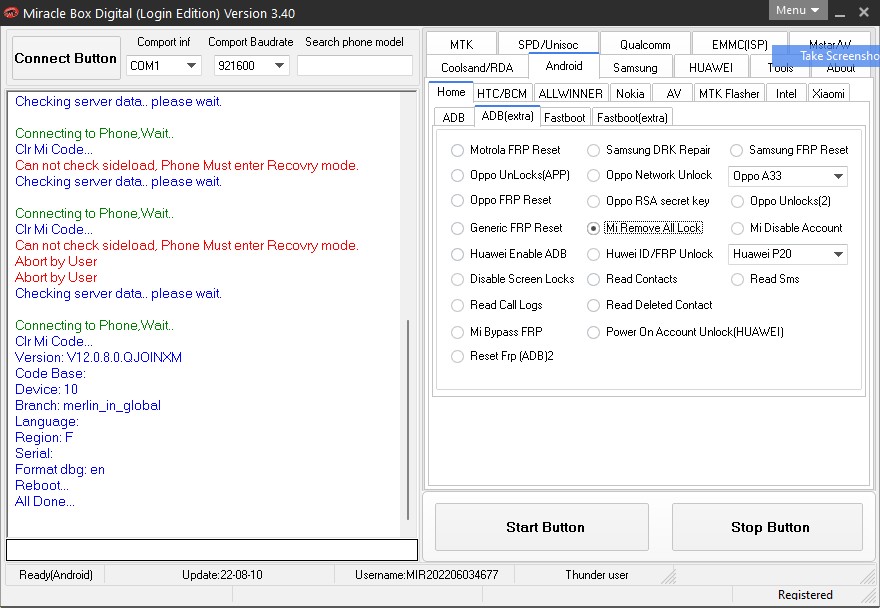Click the progress bar below the log

(212, 550)
